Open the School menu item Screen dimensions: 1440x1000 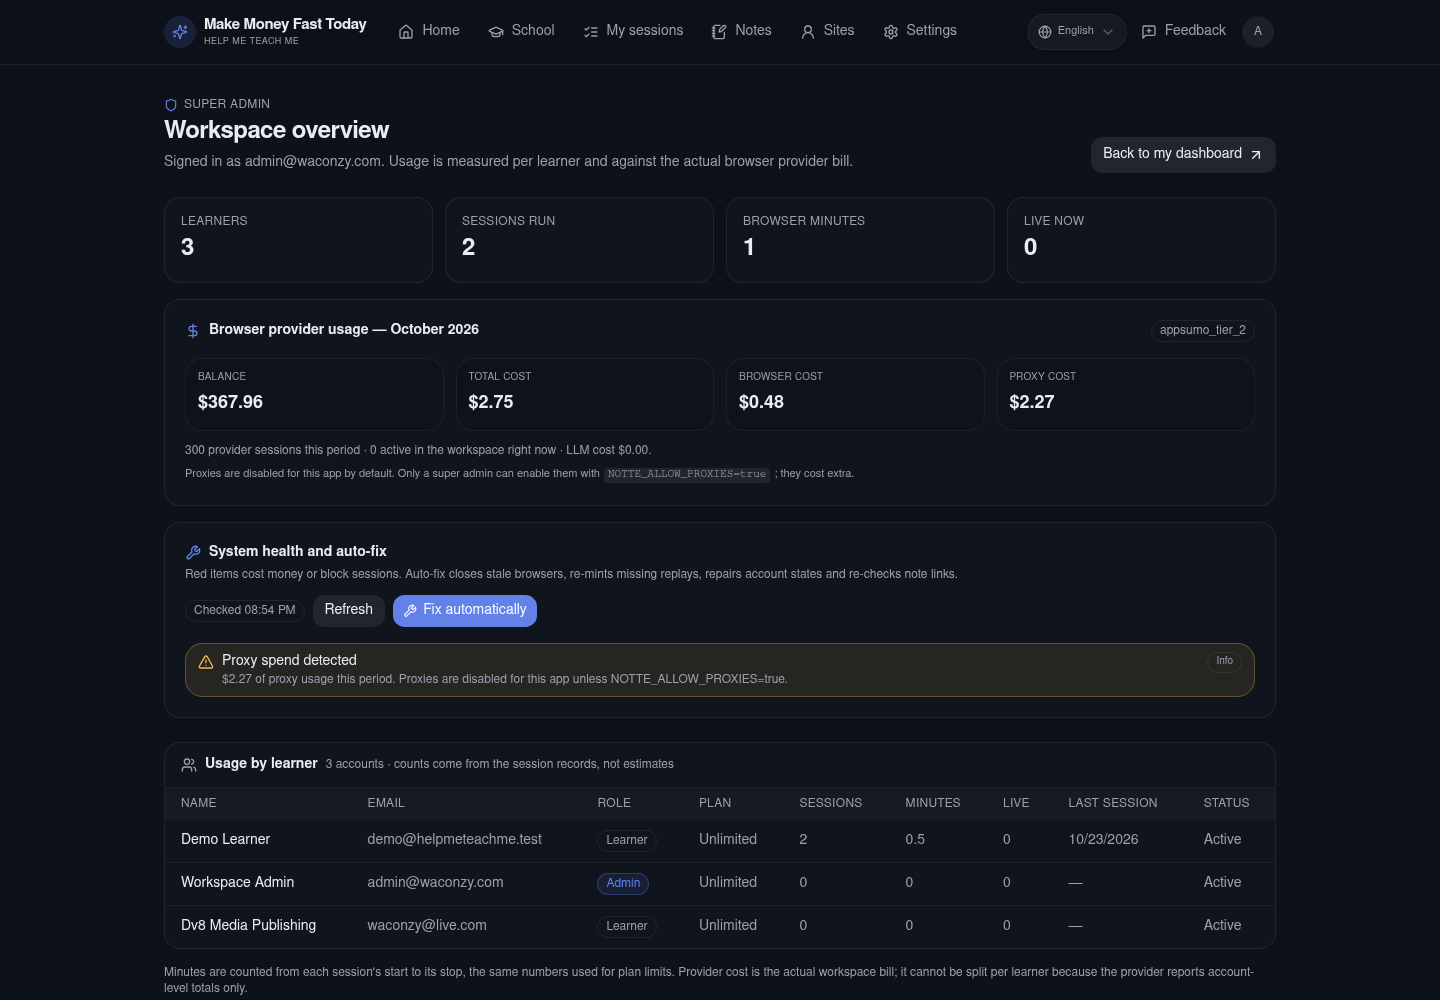(521, 31)
